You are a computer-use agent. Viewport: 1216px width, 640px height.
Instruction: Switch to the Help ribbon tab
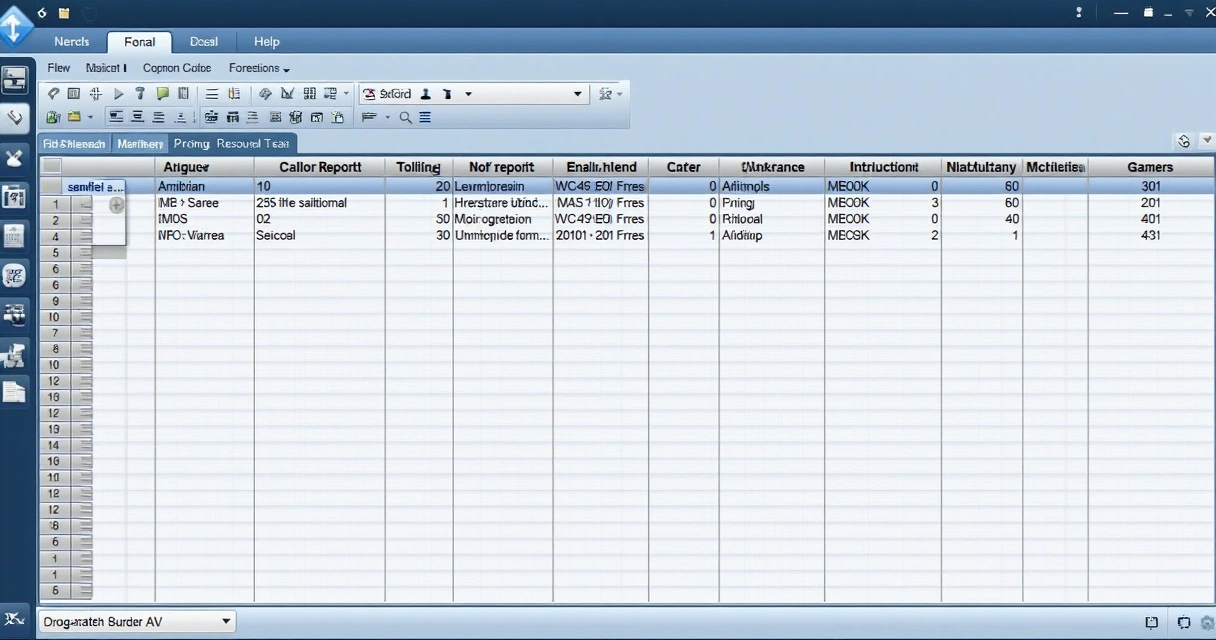tap(266, 41)
